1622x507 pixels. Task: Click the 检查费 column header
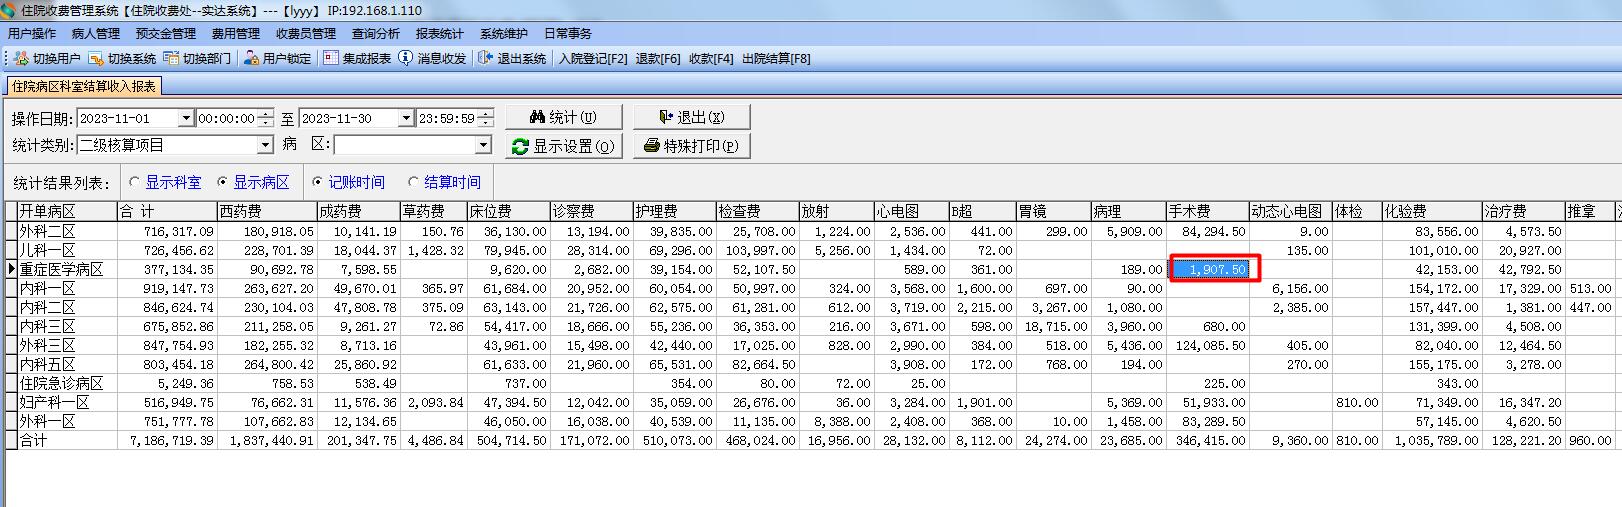click(757, 212)
